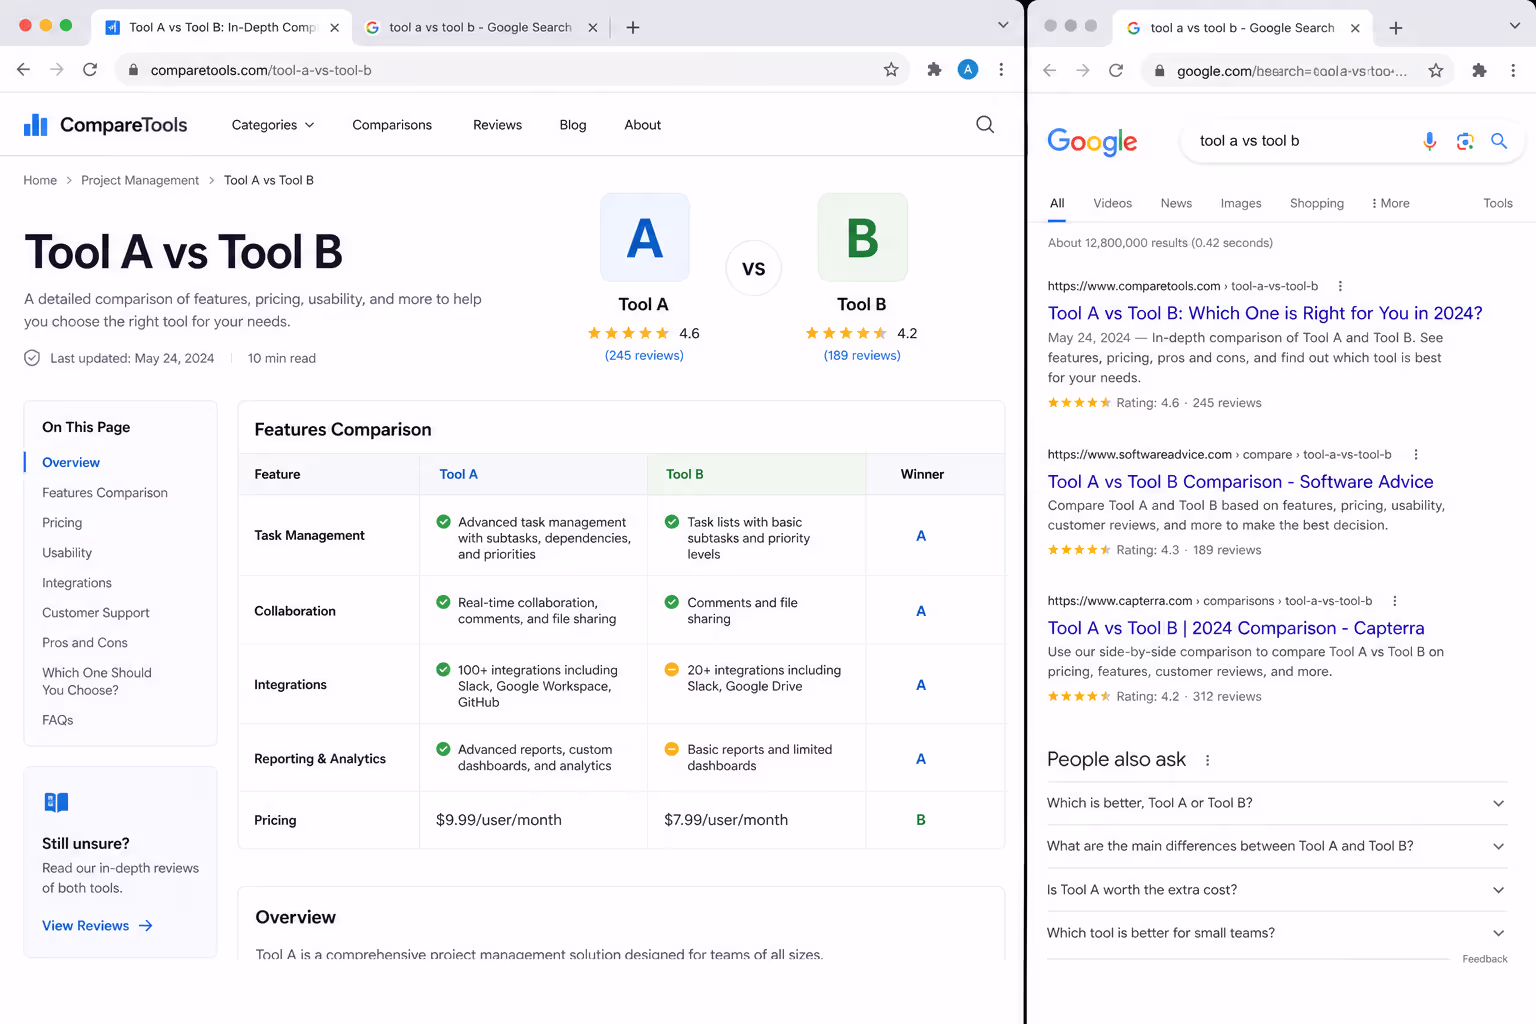
Task: Expand 'Which tool is better for small teams?'
Action: [1277, 933]
